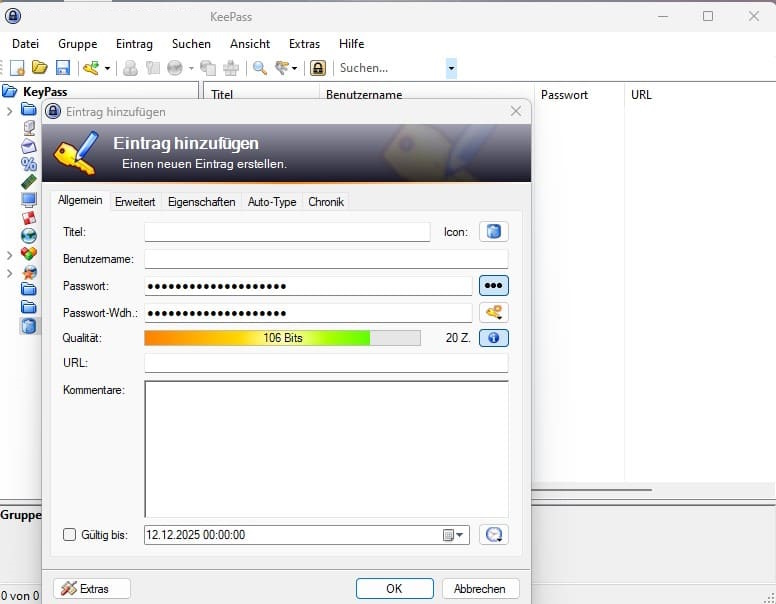The width and height of the screenshot is (776, 604).
Task: Click the Suchen quick search box
Action: [391, 68]
